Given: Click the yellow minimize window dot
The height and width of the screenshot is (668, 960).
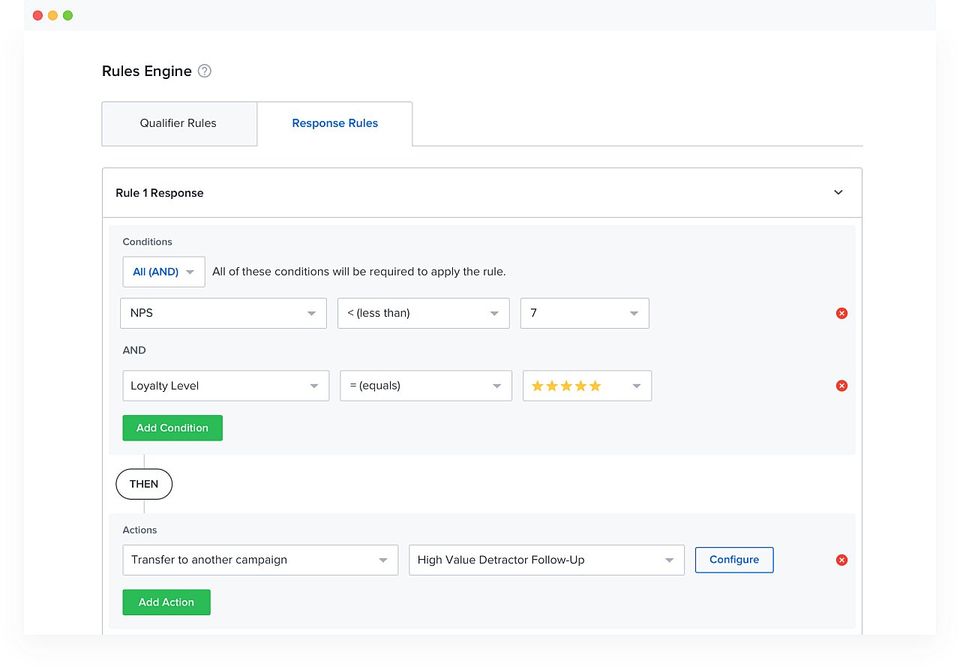Looking at the screenshot, I should click(x=53, y=16).
